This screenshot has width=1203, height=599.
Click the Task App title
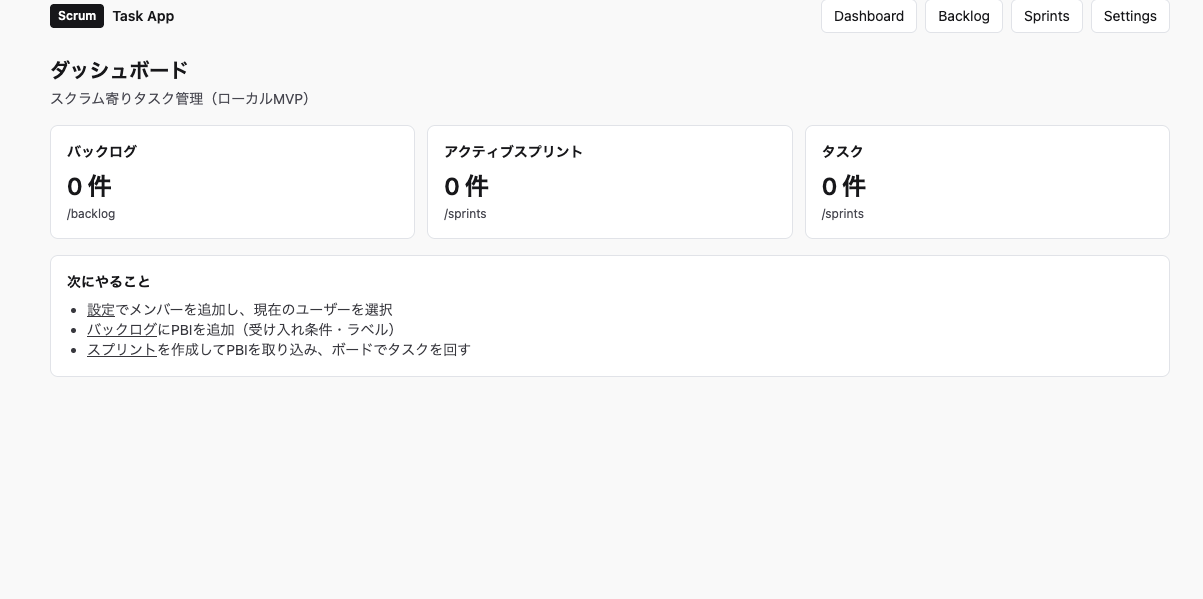pos(143,16)
